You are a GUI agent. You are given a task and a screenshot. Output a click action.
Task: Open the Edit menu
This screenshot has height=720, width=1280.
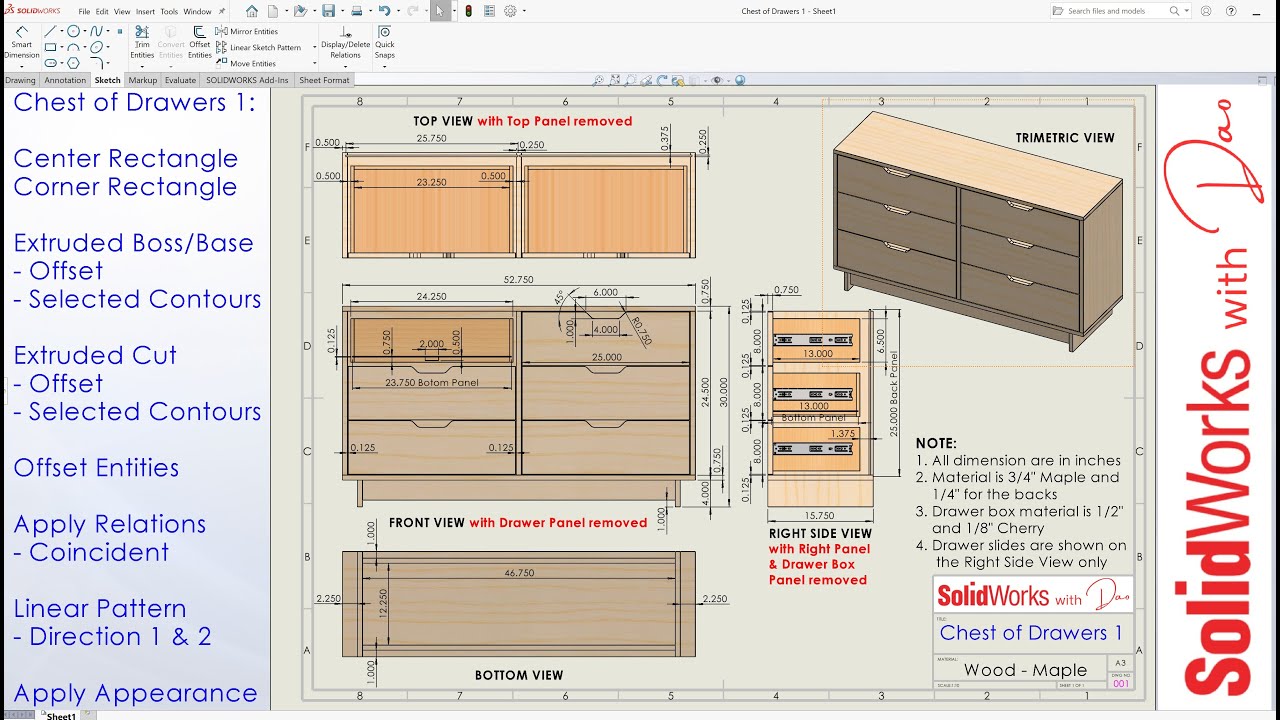pyautogui.click(x=102, y=11)
